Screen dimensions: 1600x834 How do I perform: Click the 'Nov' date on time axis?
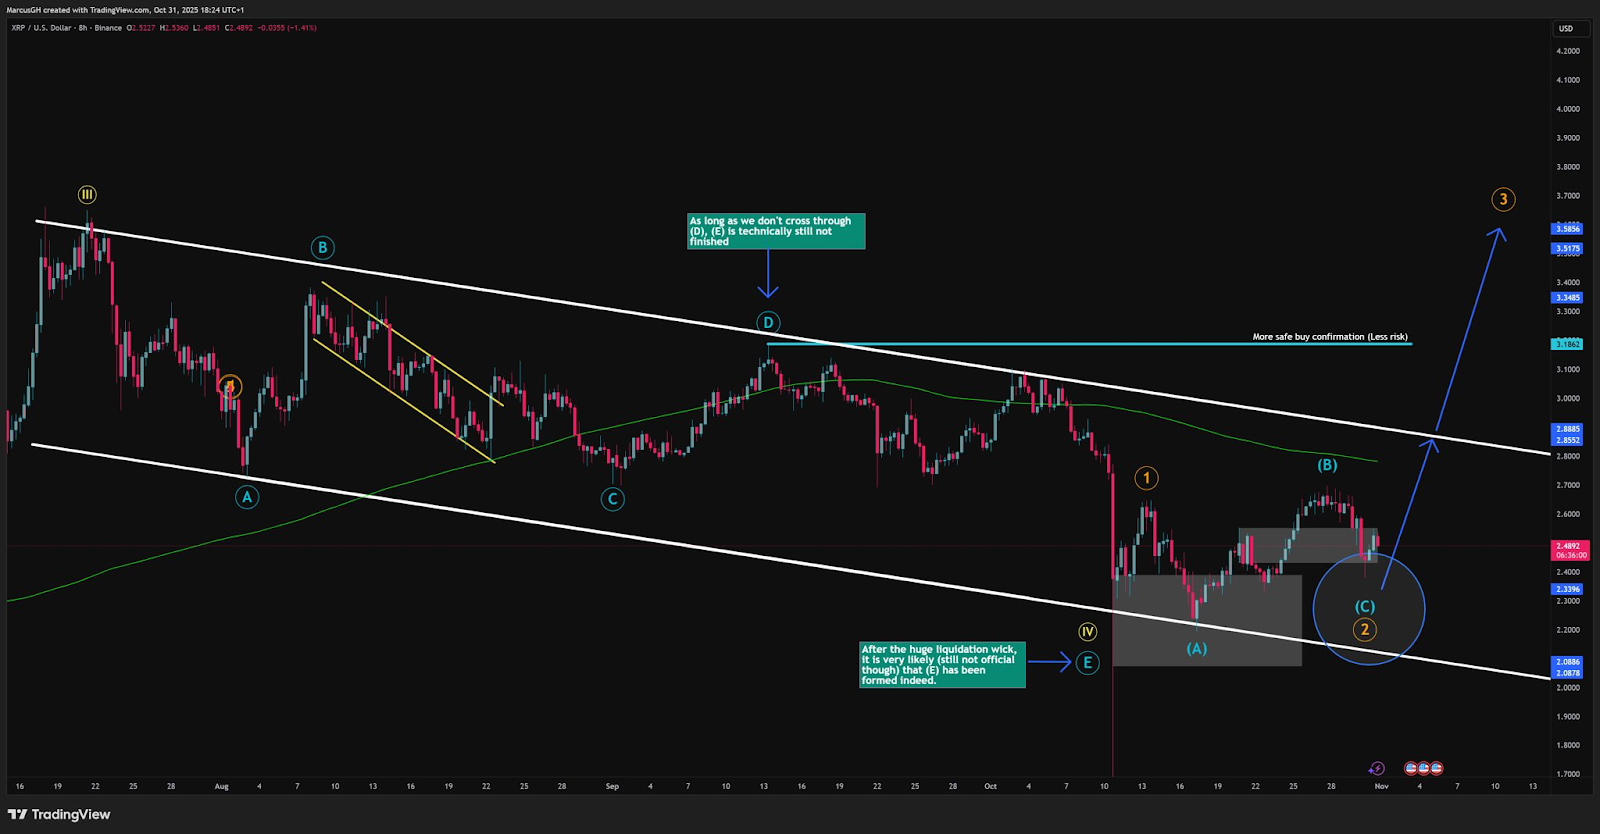[1381, 786]
